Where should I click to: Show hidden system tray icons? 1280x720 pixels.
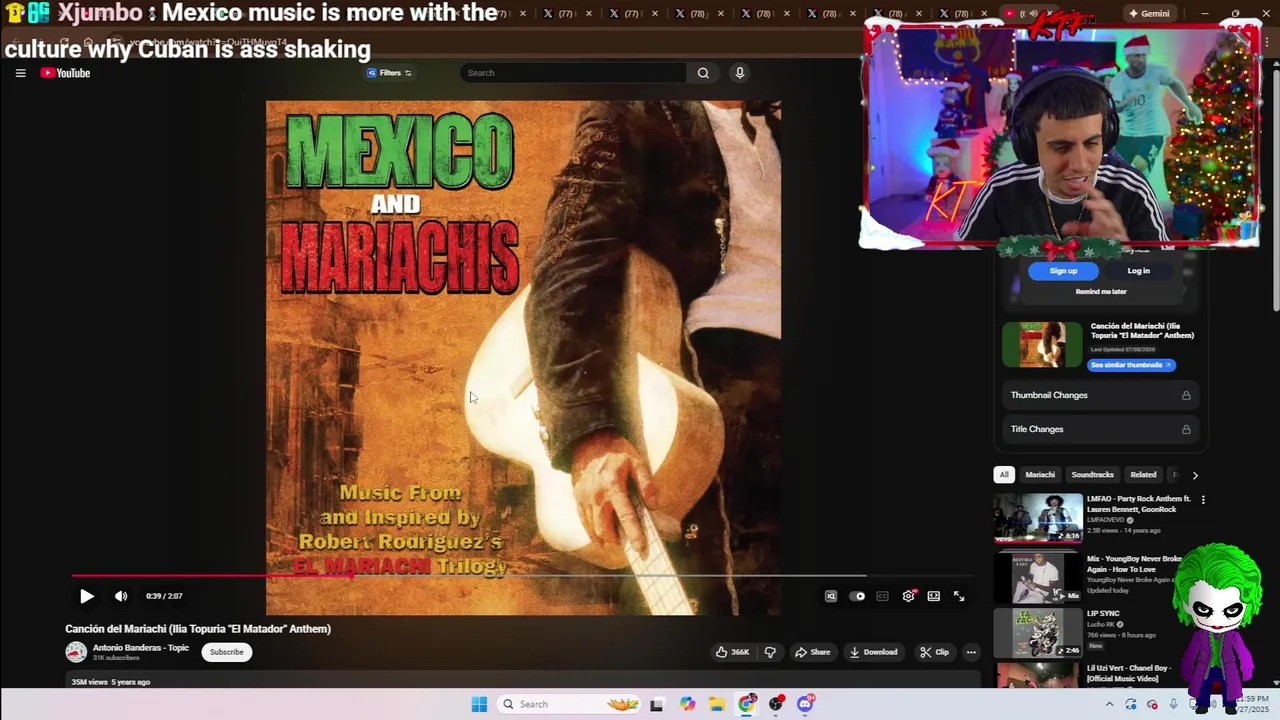1109,704
